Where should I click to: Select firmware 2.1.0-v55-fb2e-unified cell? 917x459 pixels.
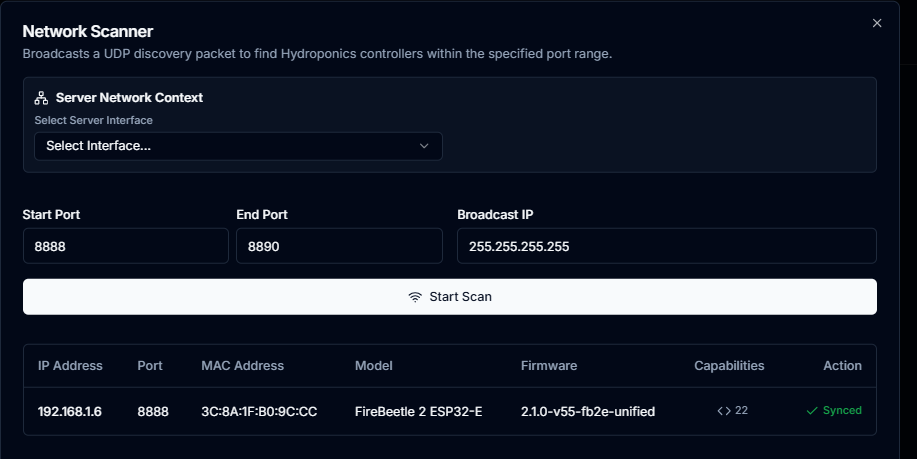click(588, 412)
